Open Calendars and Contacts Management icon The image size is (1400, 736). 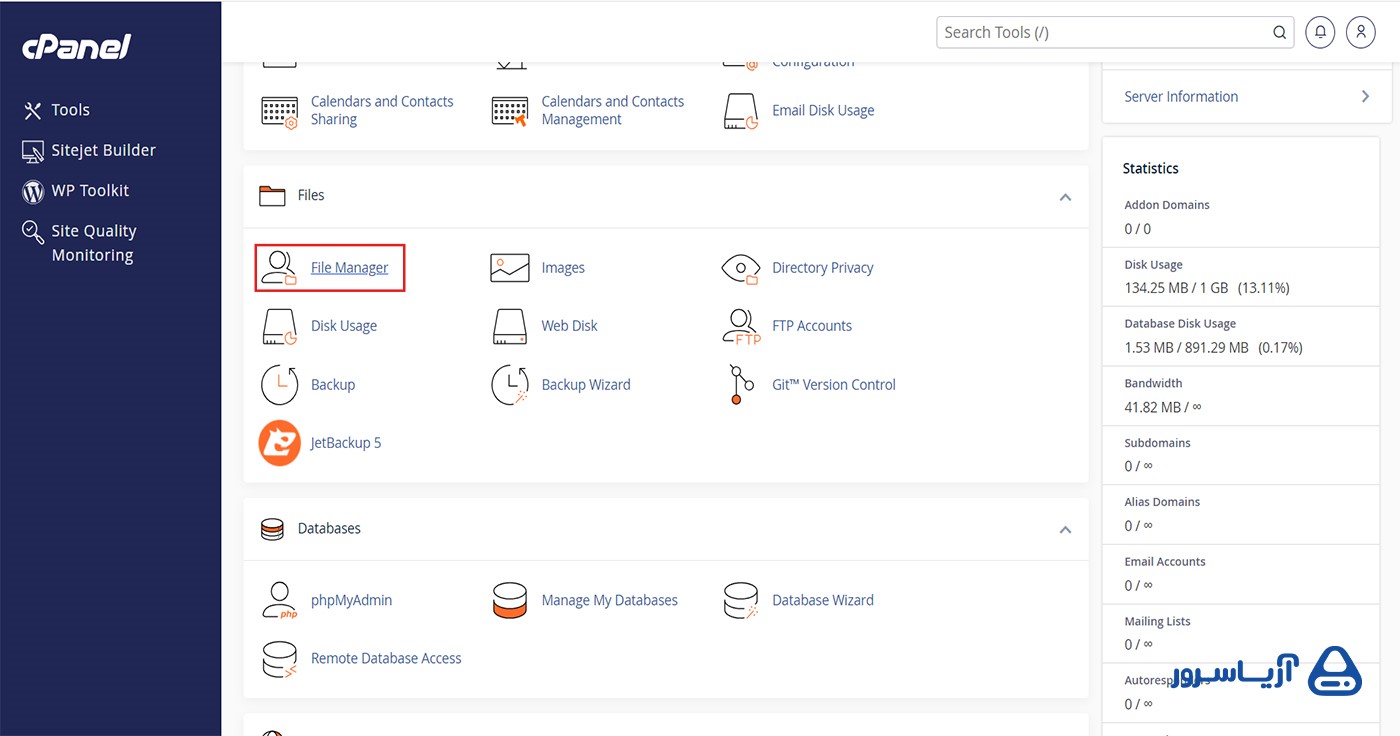510,110
